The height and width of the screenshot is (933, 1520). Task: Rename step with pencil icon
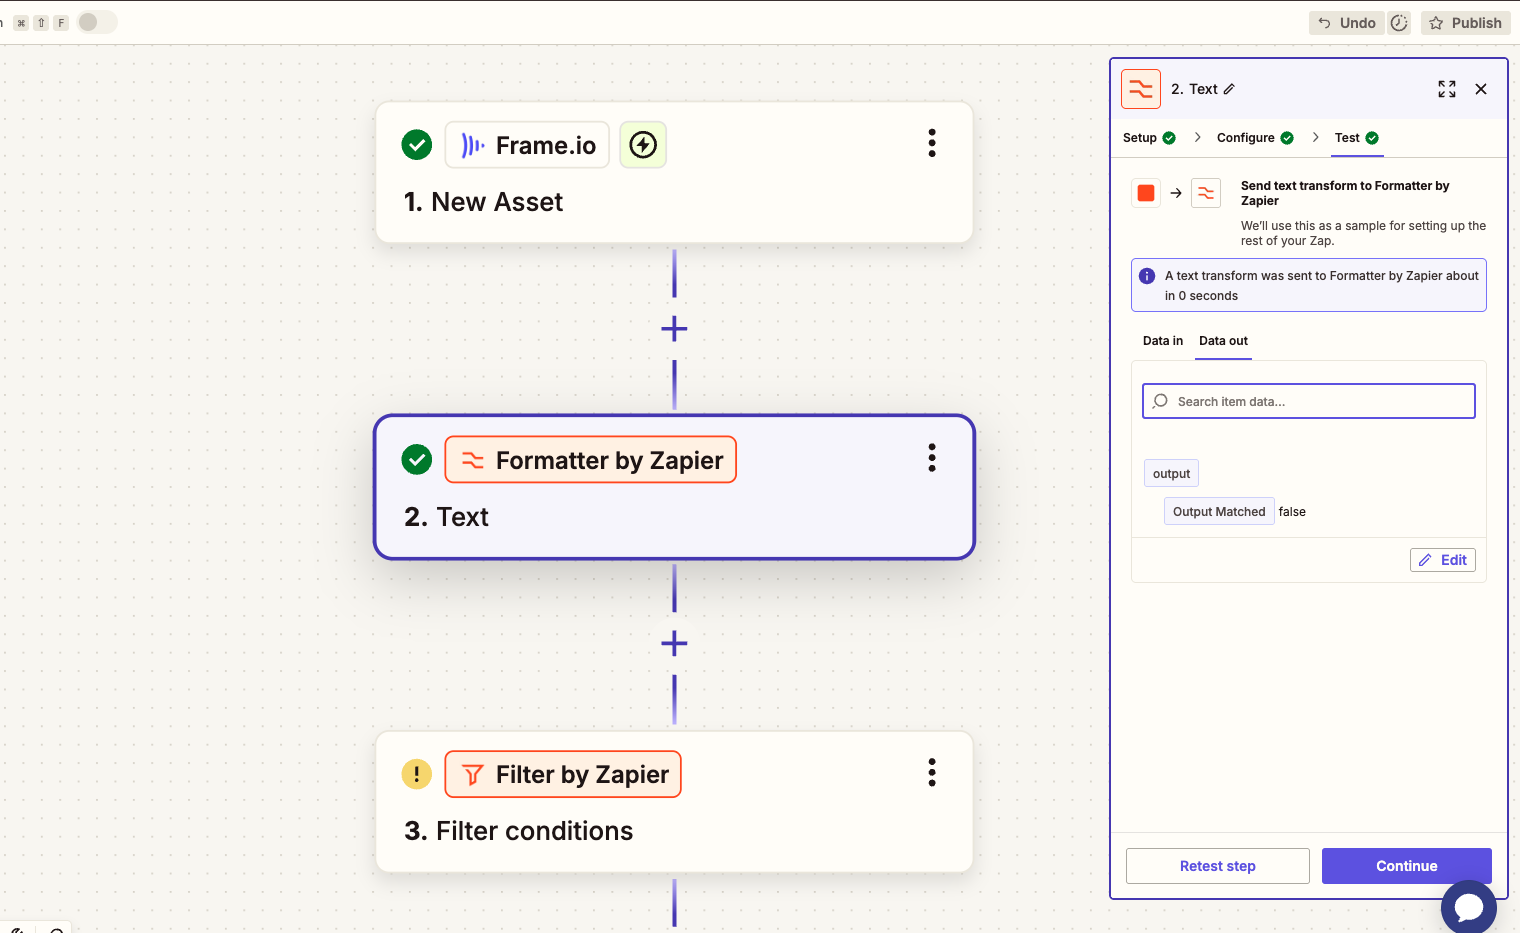(x=1229, y=89)
